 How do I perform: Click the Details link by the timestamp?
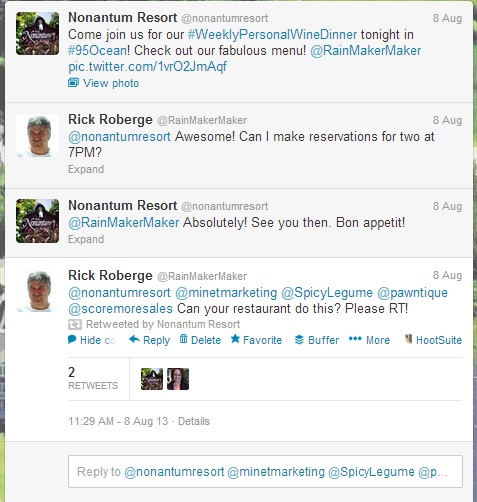pos(194,421)
